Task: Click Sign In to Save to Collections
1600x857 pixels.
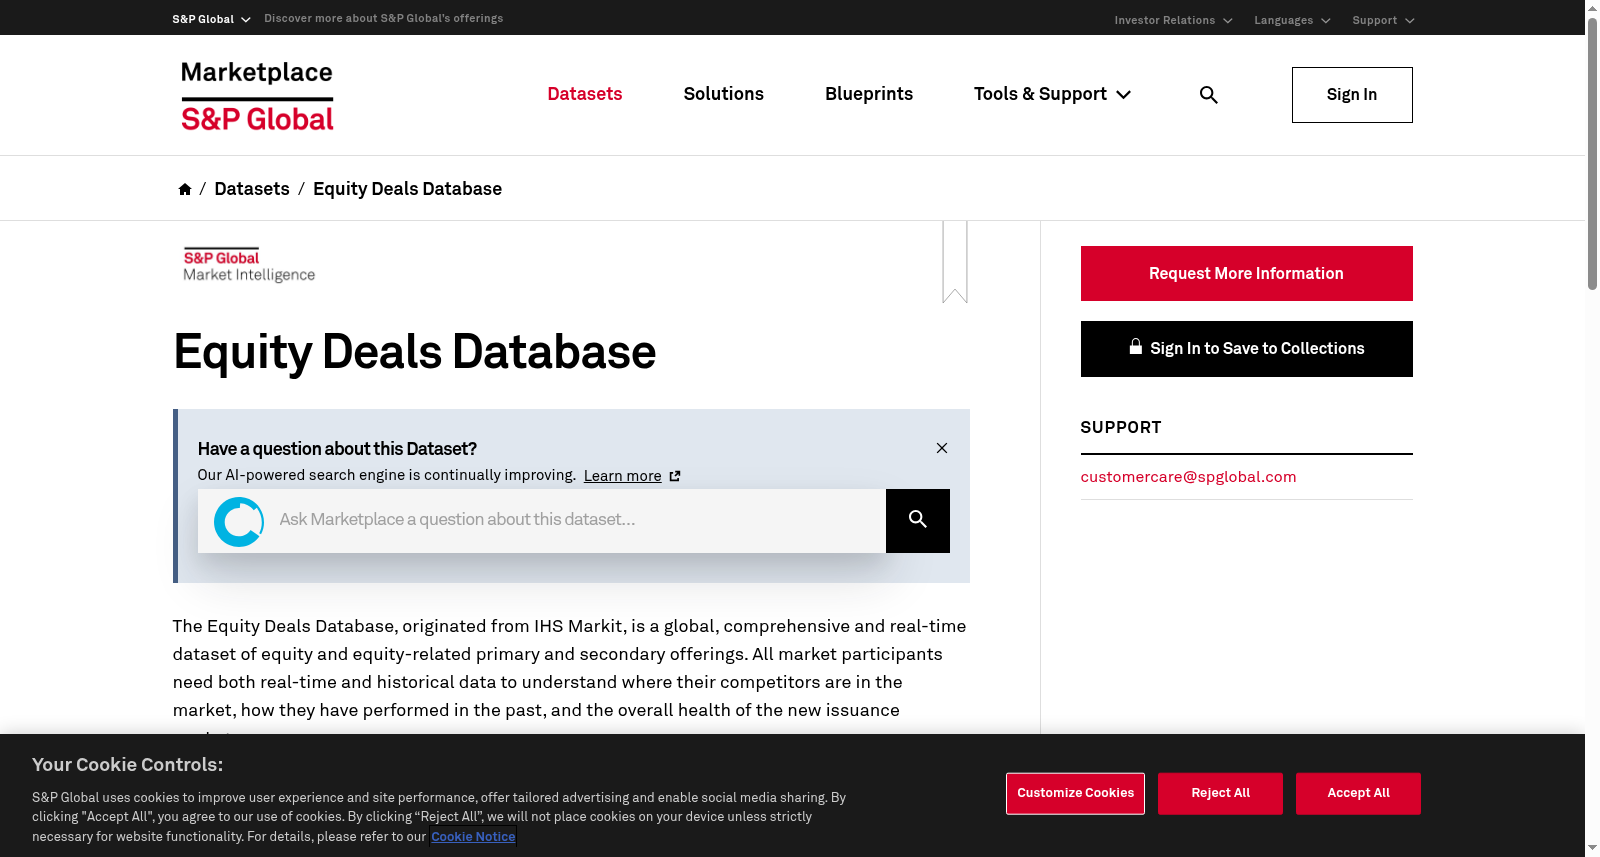Action: 1247,349
